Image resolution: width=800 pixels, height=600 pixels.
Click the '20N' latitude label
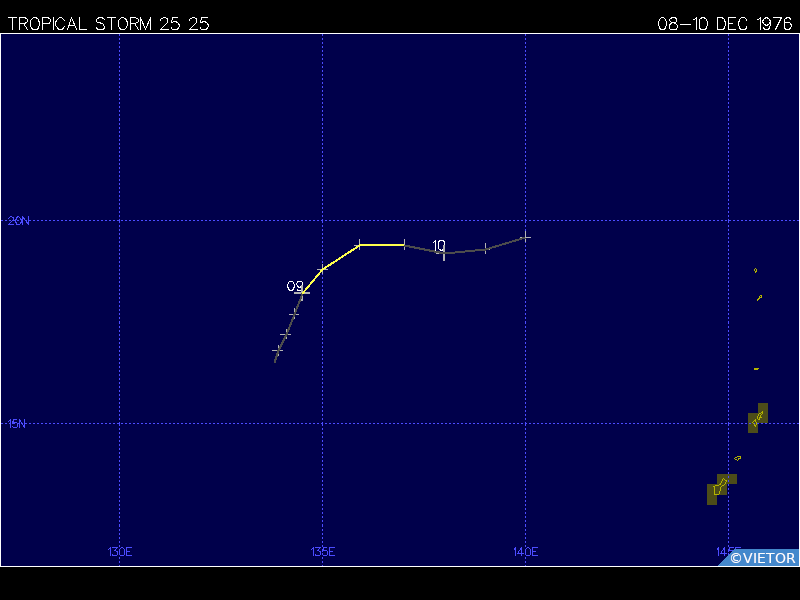click(19, 220)
